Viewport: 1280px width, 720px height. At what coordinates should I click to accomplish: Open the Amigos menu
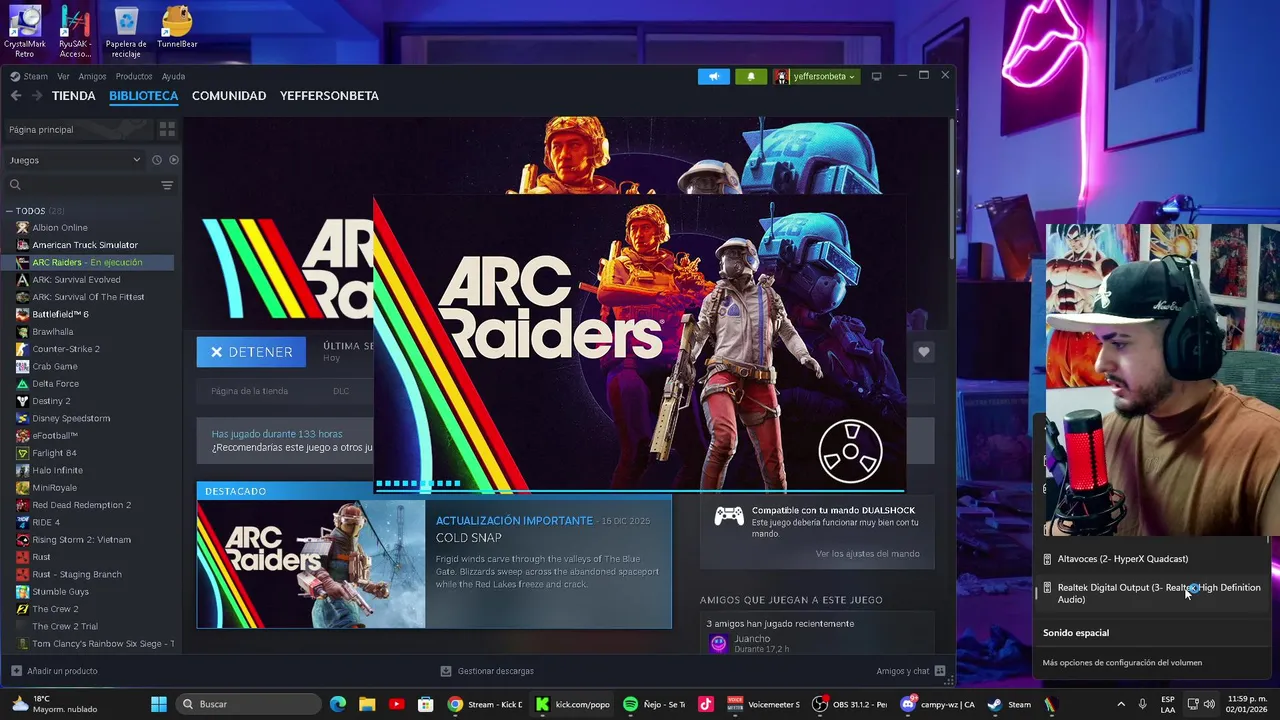[x=92, y=76]
